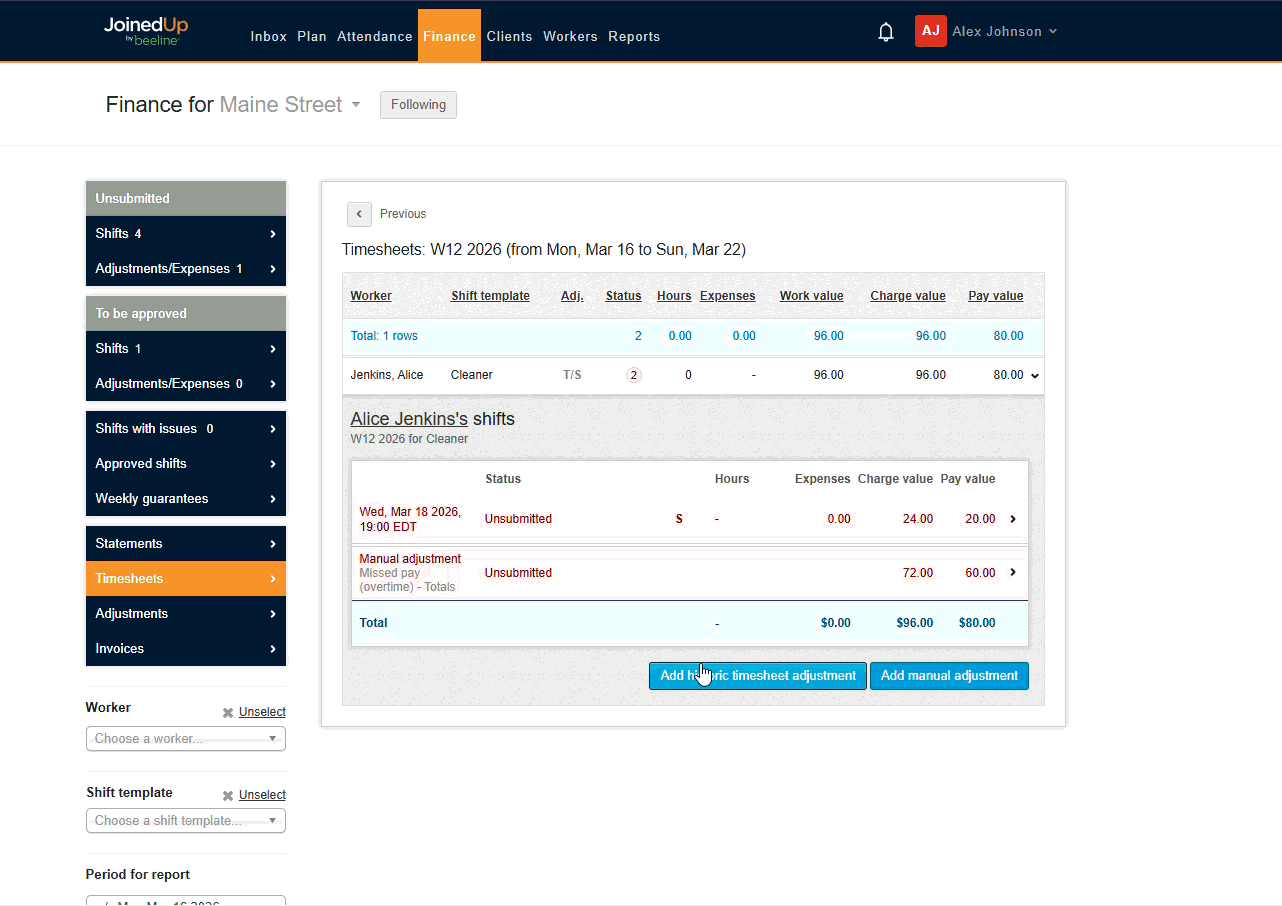Click the Following button

[418, 104]
